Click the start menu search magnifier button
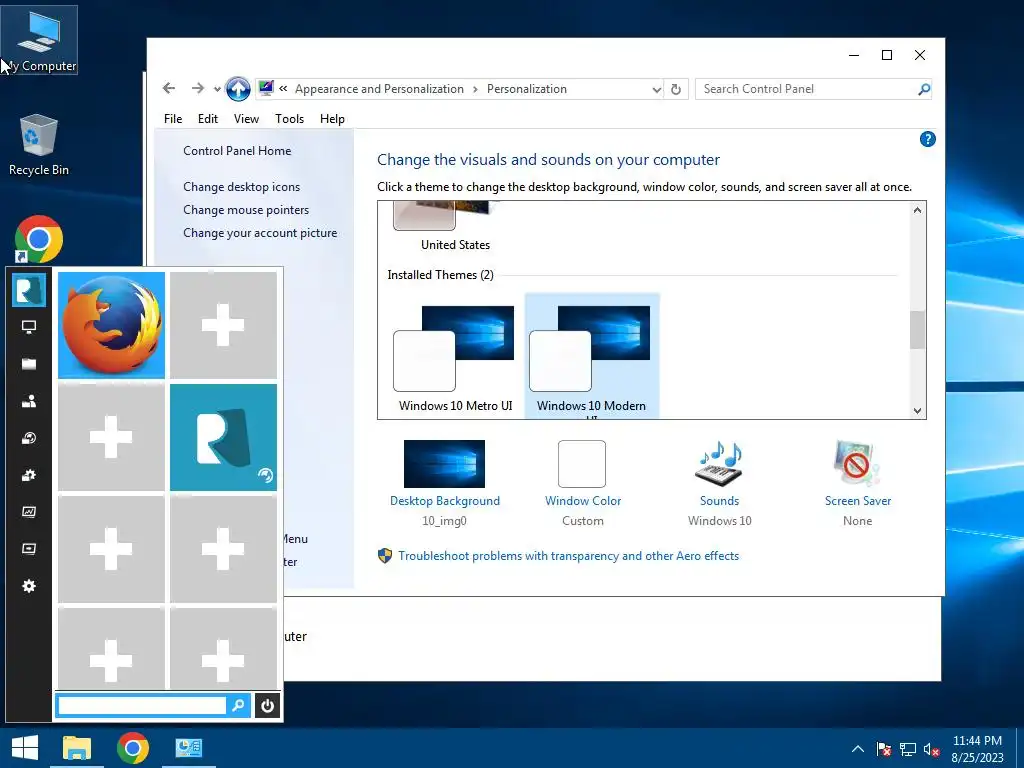The width and height of the screenshot is (1024, 768). (x=238, y=705)
